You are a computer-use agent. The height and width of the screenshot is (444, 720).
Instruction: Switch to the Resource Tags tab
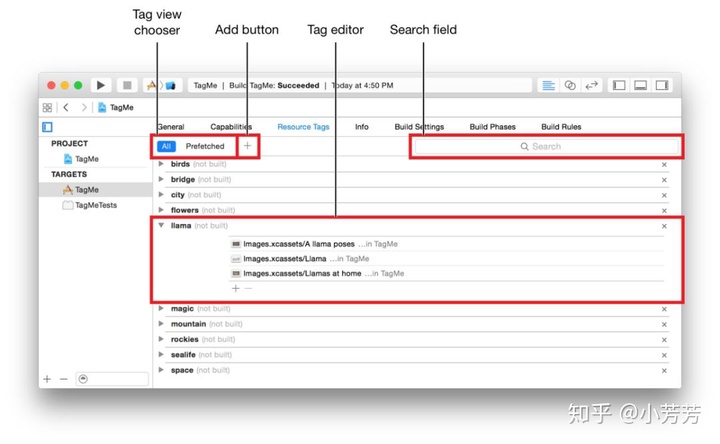303,127
